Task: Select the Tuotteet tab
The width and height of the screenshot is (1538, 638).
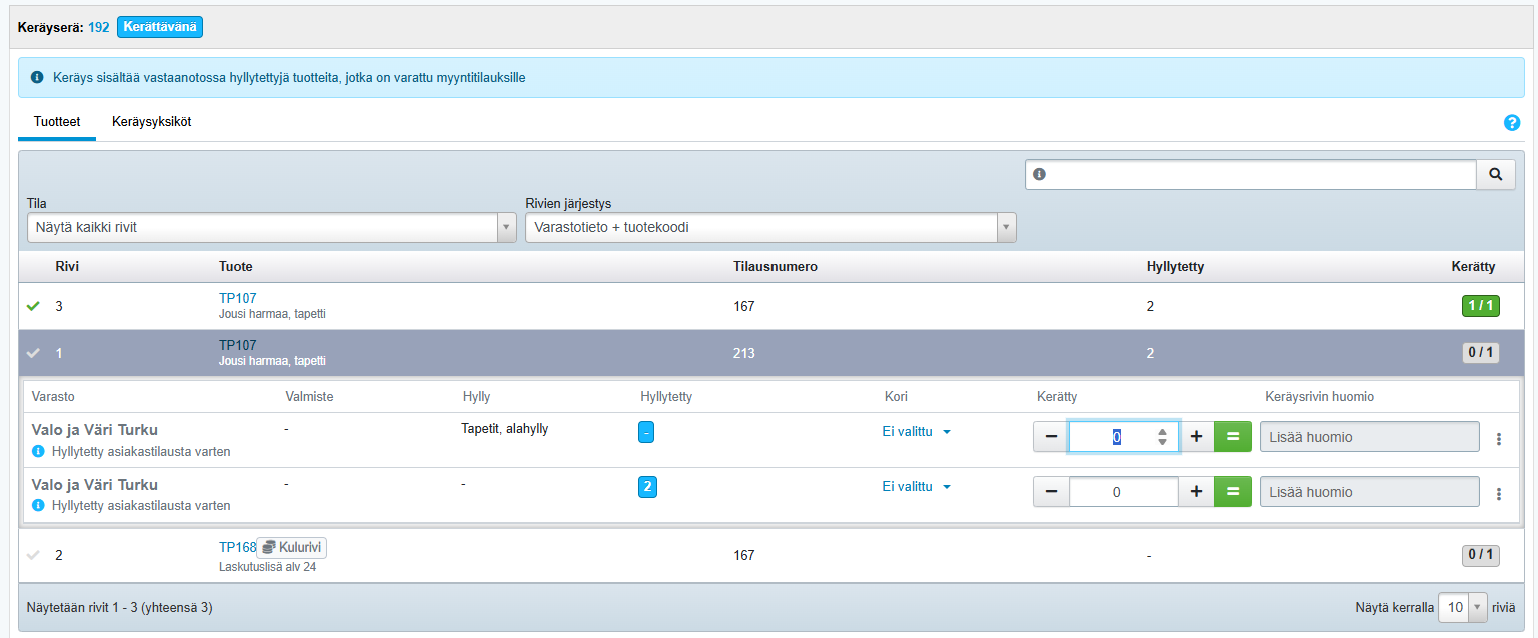Action: click(x=57, y=122)
